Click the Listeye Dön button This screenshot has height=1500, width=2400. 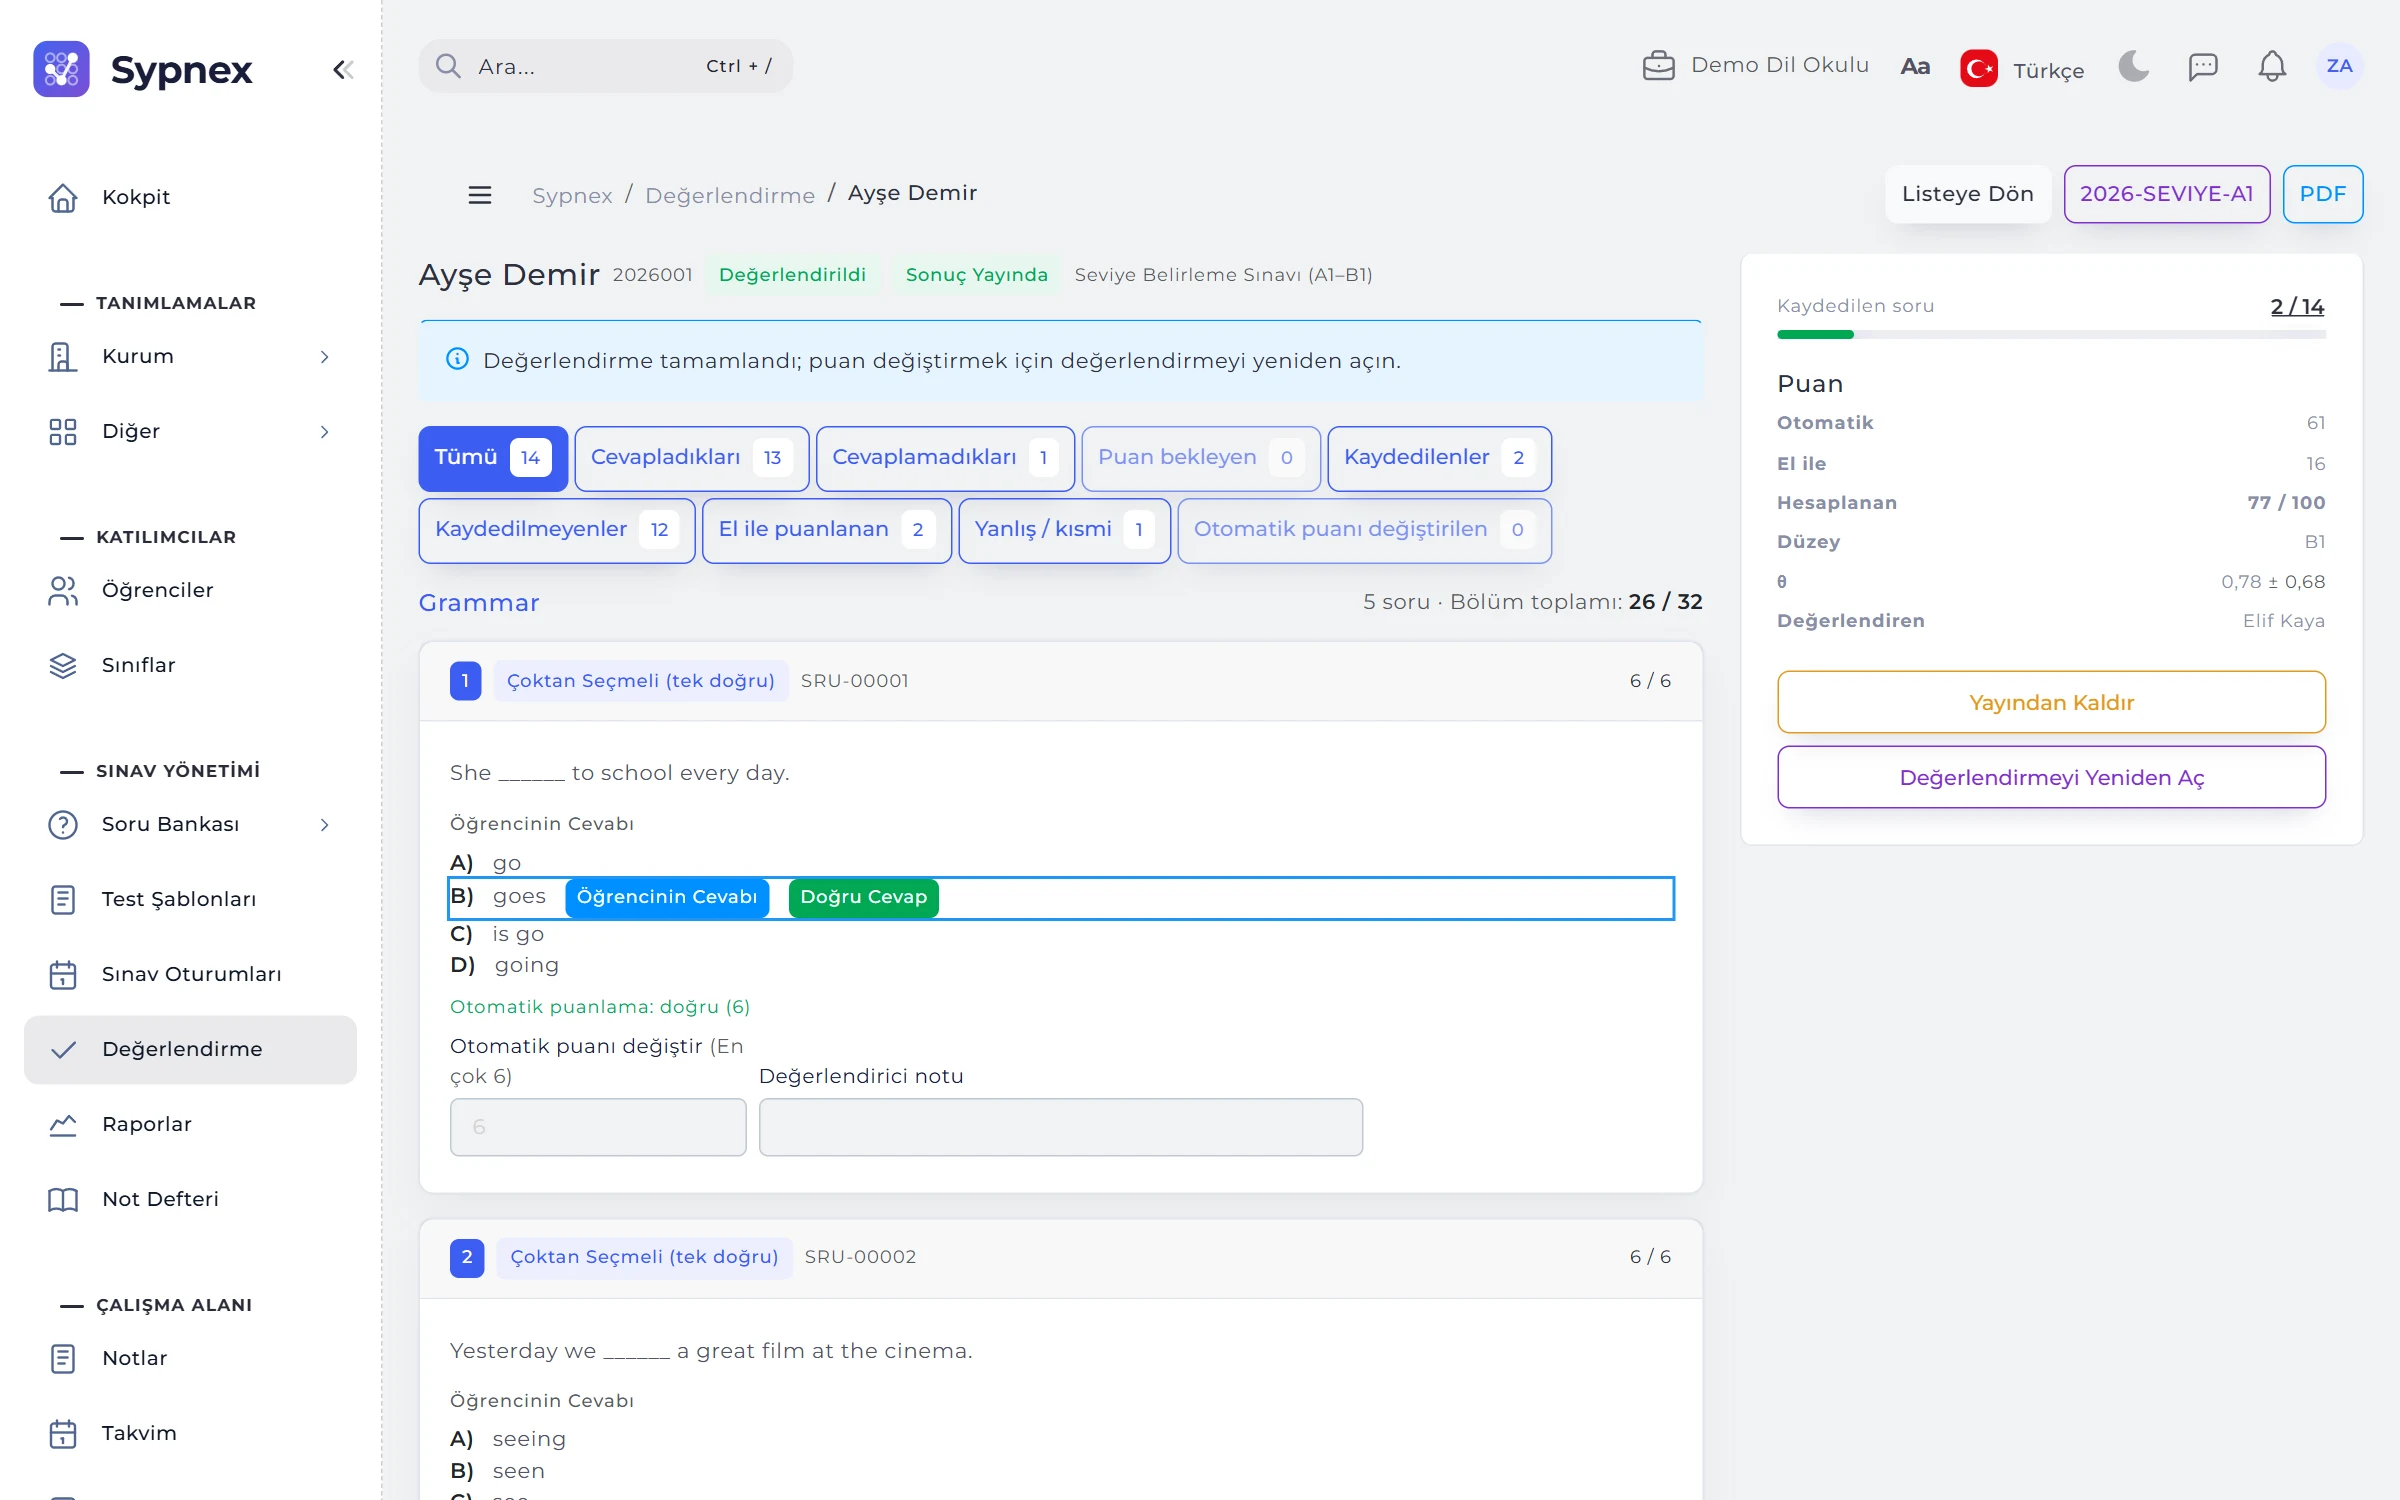pos(1967,194)
